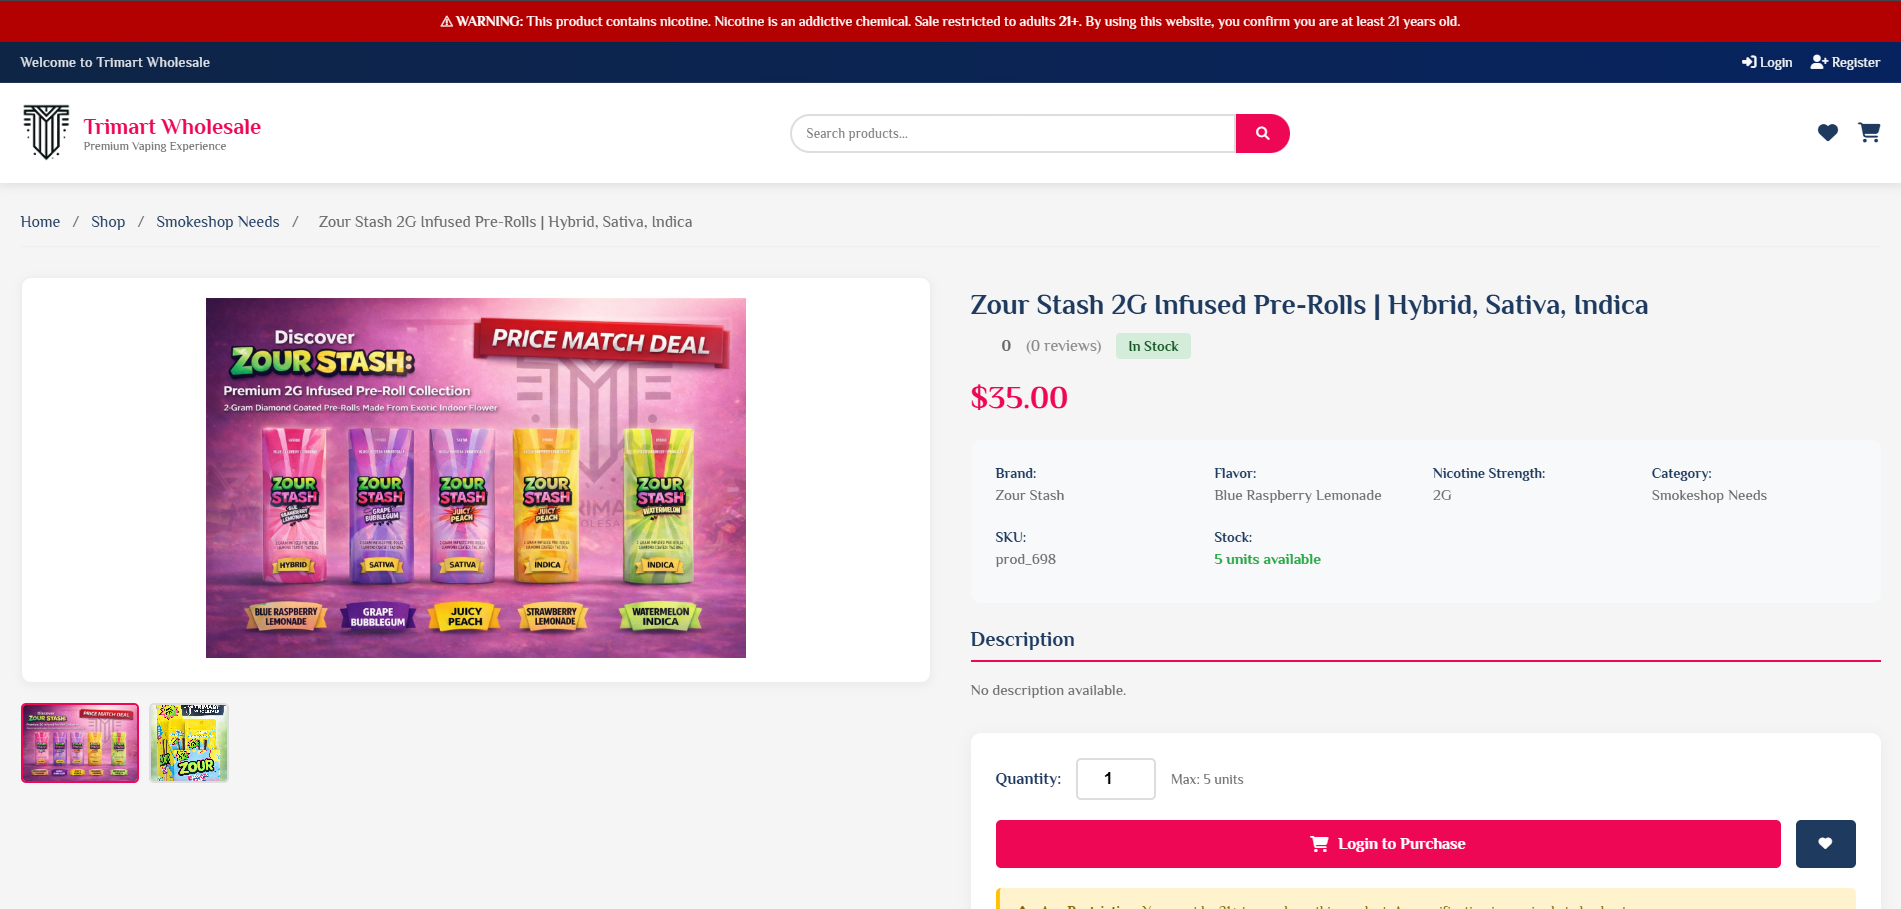
Task: Click the cart icon inside Login to Purchase
Action: coord(1319,843)
